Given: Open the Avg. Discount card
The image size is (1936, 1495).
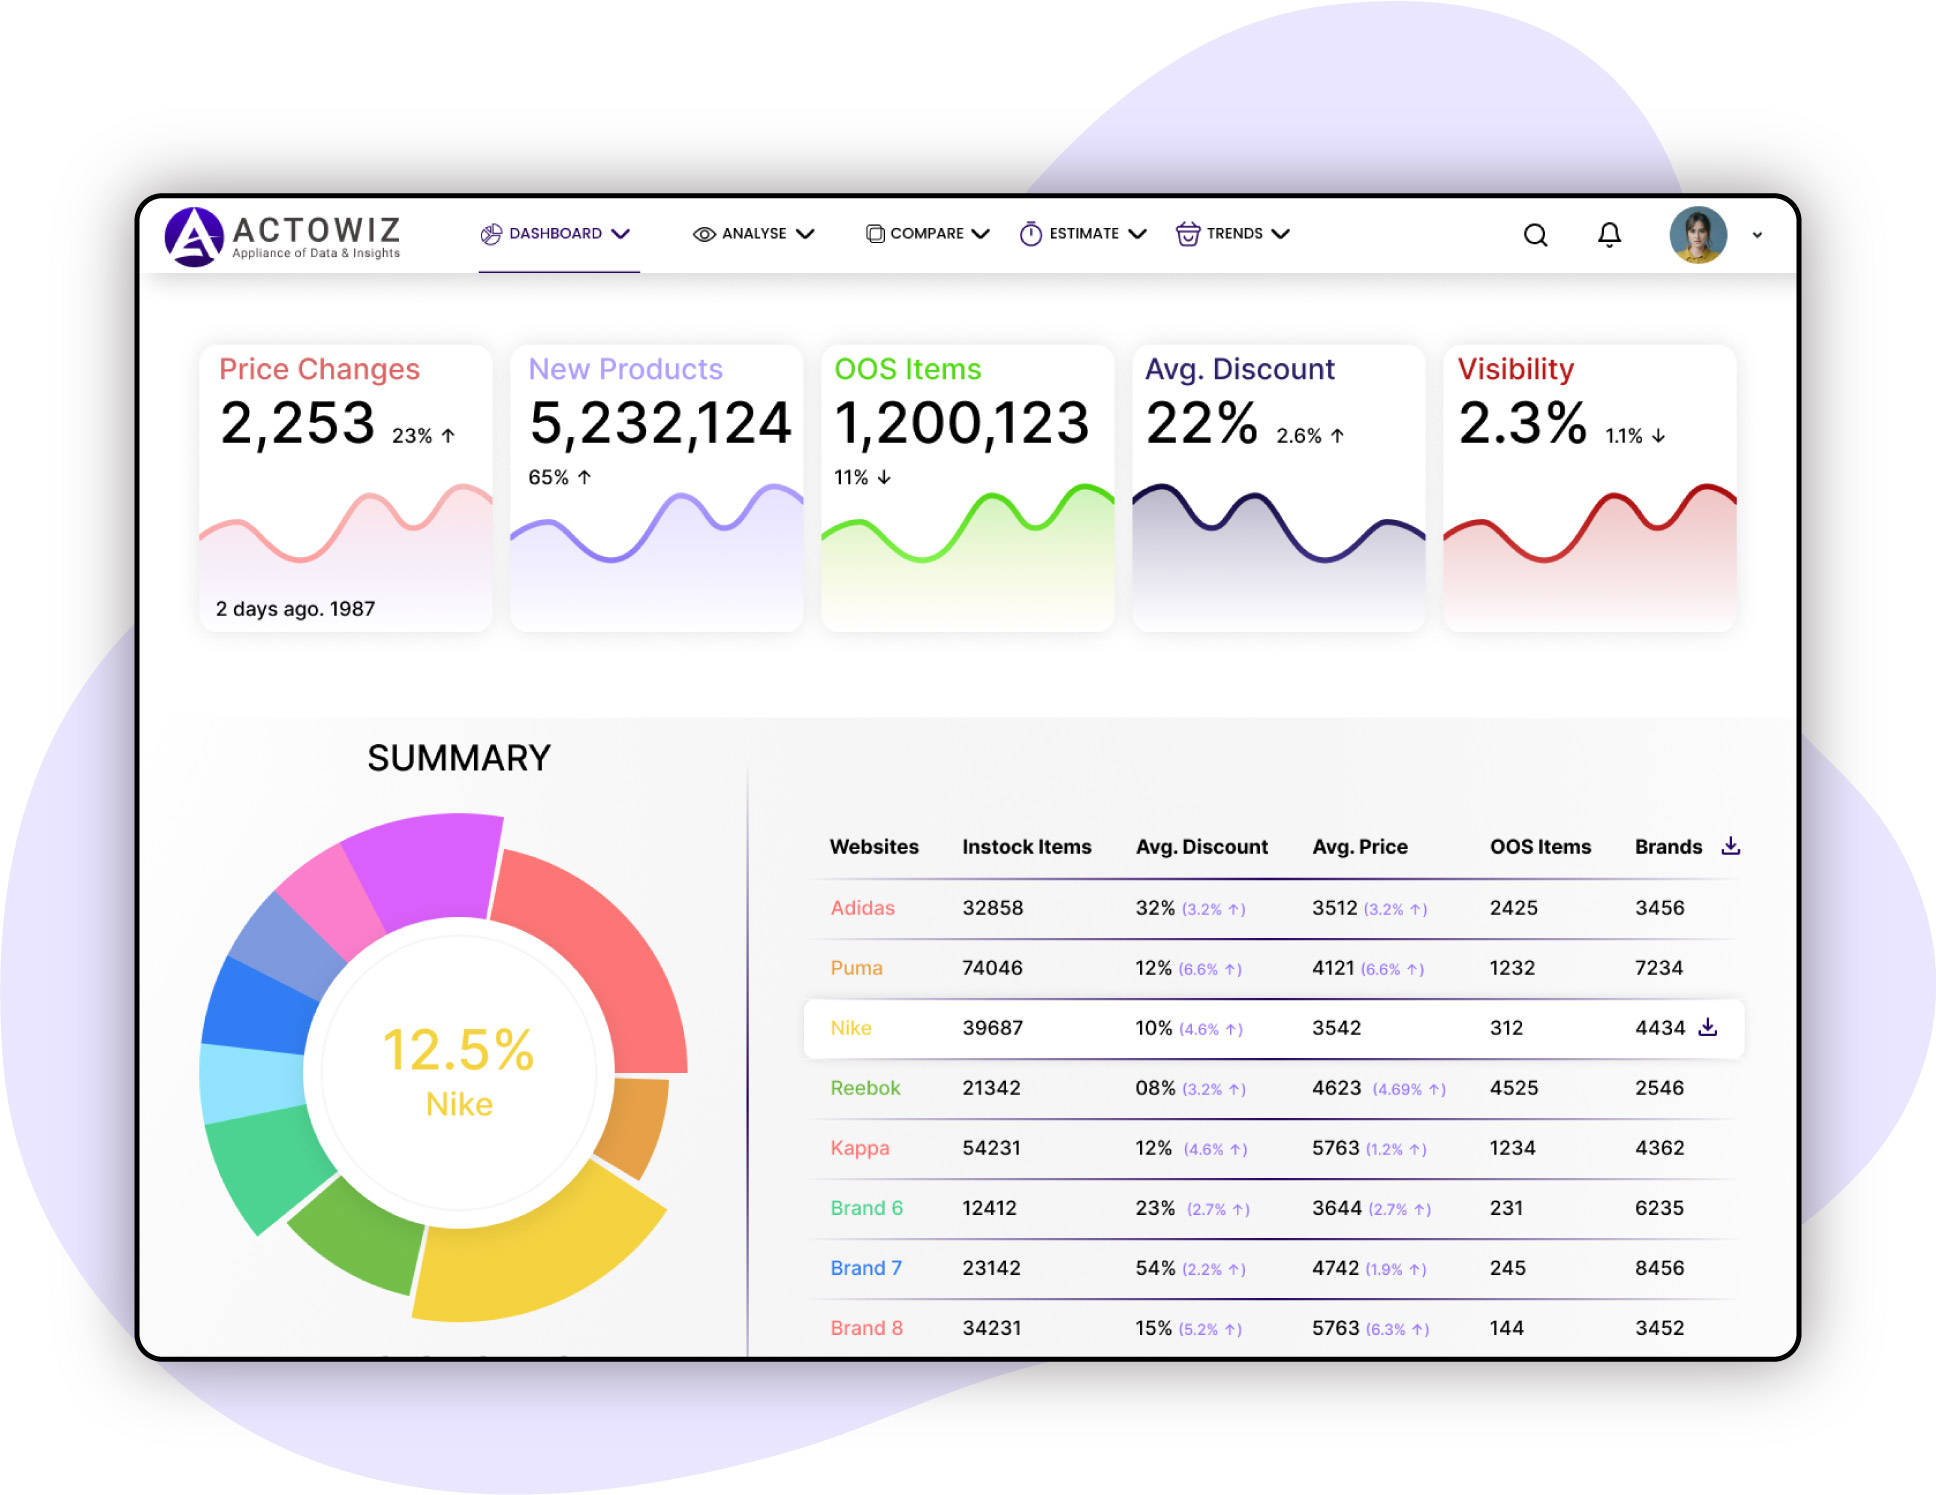Looking at the screenshot, I should pos(1279,488).
